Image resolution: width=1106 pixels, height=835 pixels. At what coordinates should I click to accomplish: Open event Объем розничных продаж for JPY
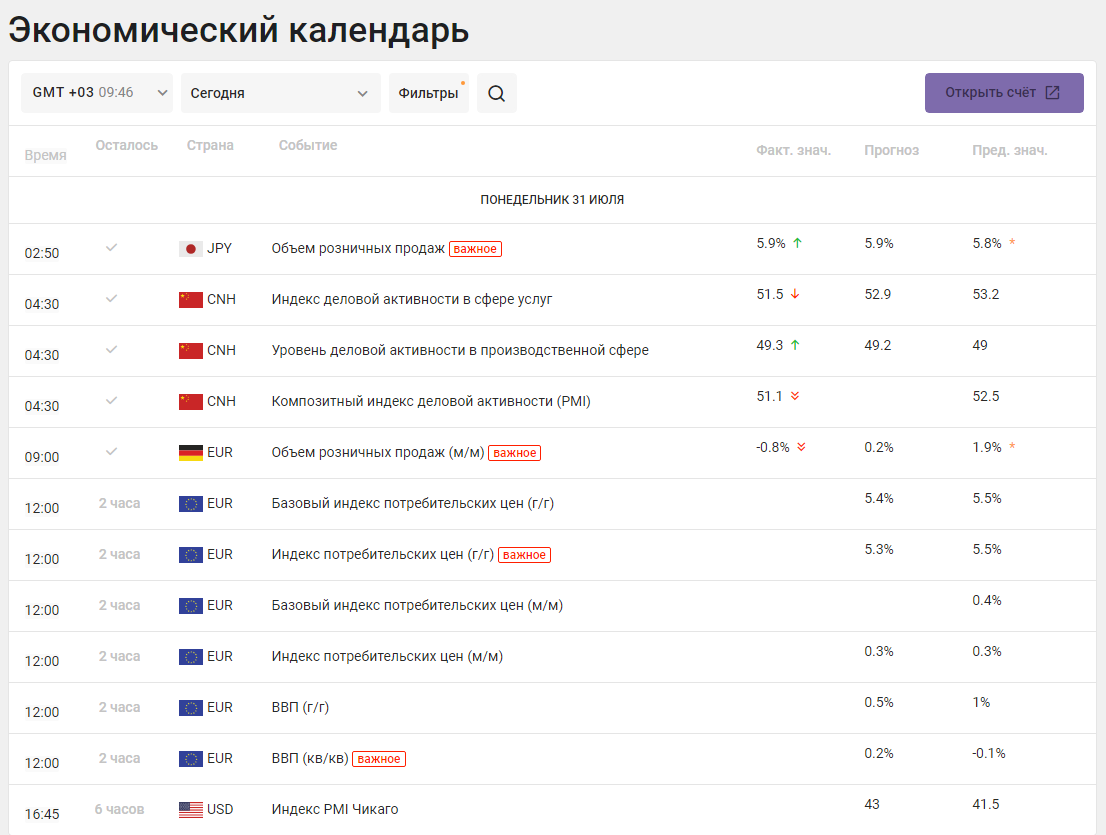coord(358,248)
